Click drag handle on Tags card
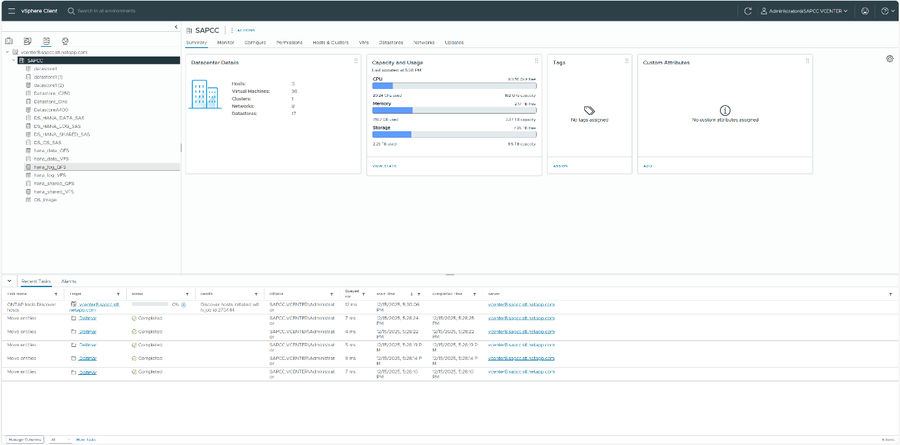Screen dimensions: 900x445 pyautogui.click(x=627, y=61)
